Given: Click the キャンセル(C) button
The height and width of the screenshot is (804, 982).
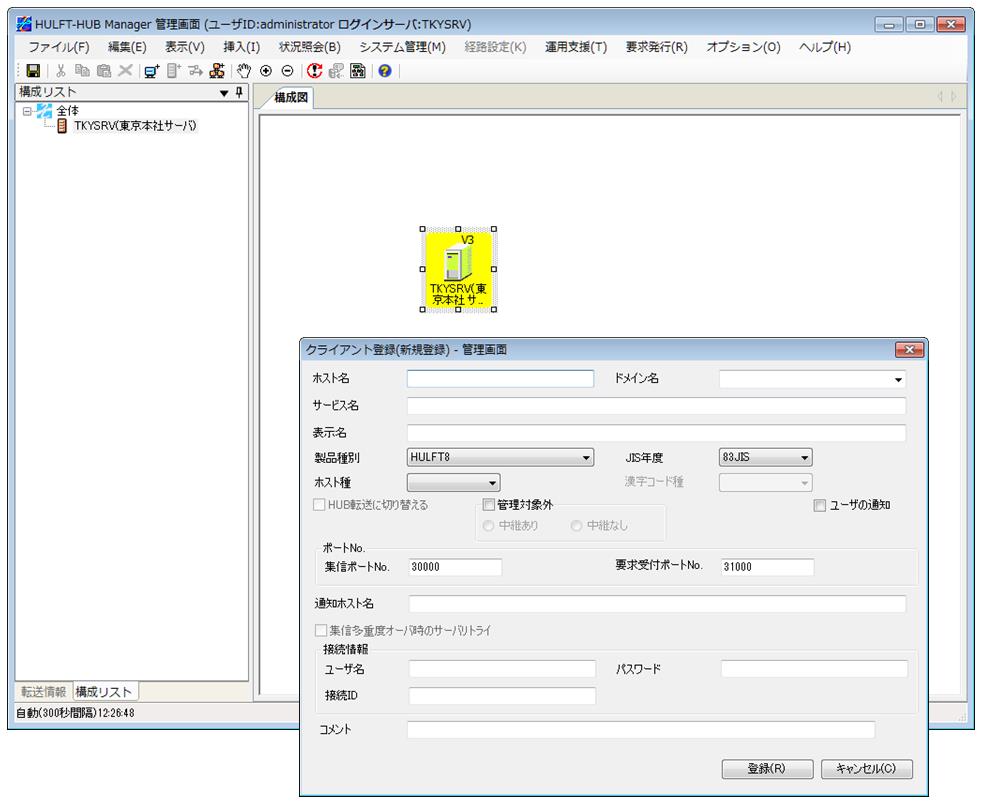Looking at the screenshot, I should 867,769.
